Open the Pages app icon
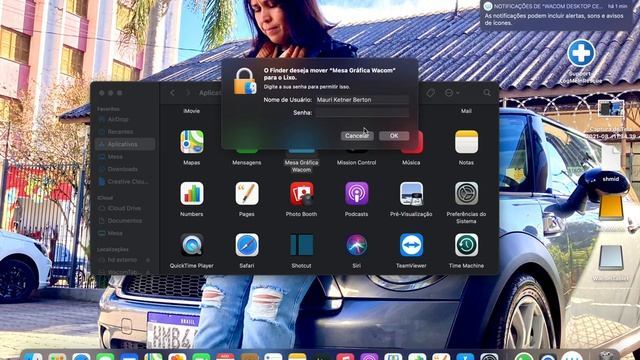 (247, 193)
